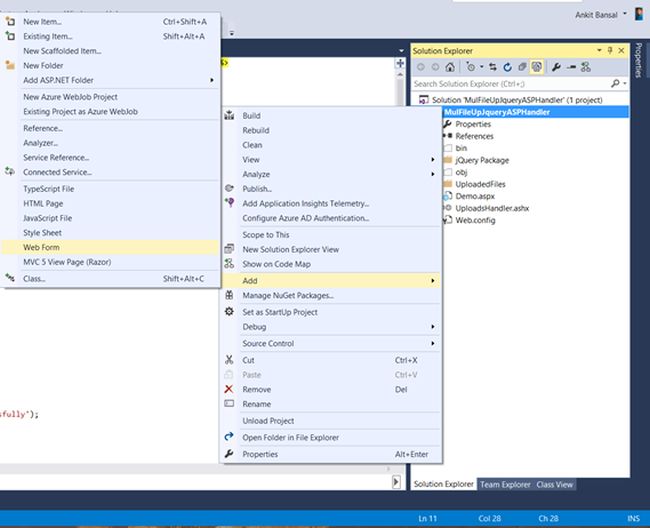Click the Refresh icon in Solution Explorer

pos(507,67)
